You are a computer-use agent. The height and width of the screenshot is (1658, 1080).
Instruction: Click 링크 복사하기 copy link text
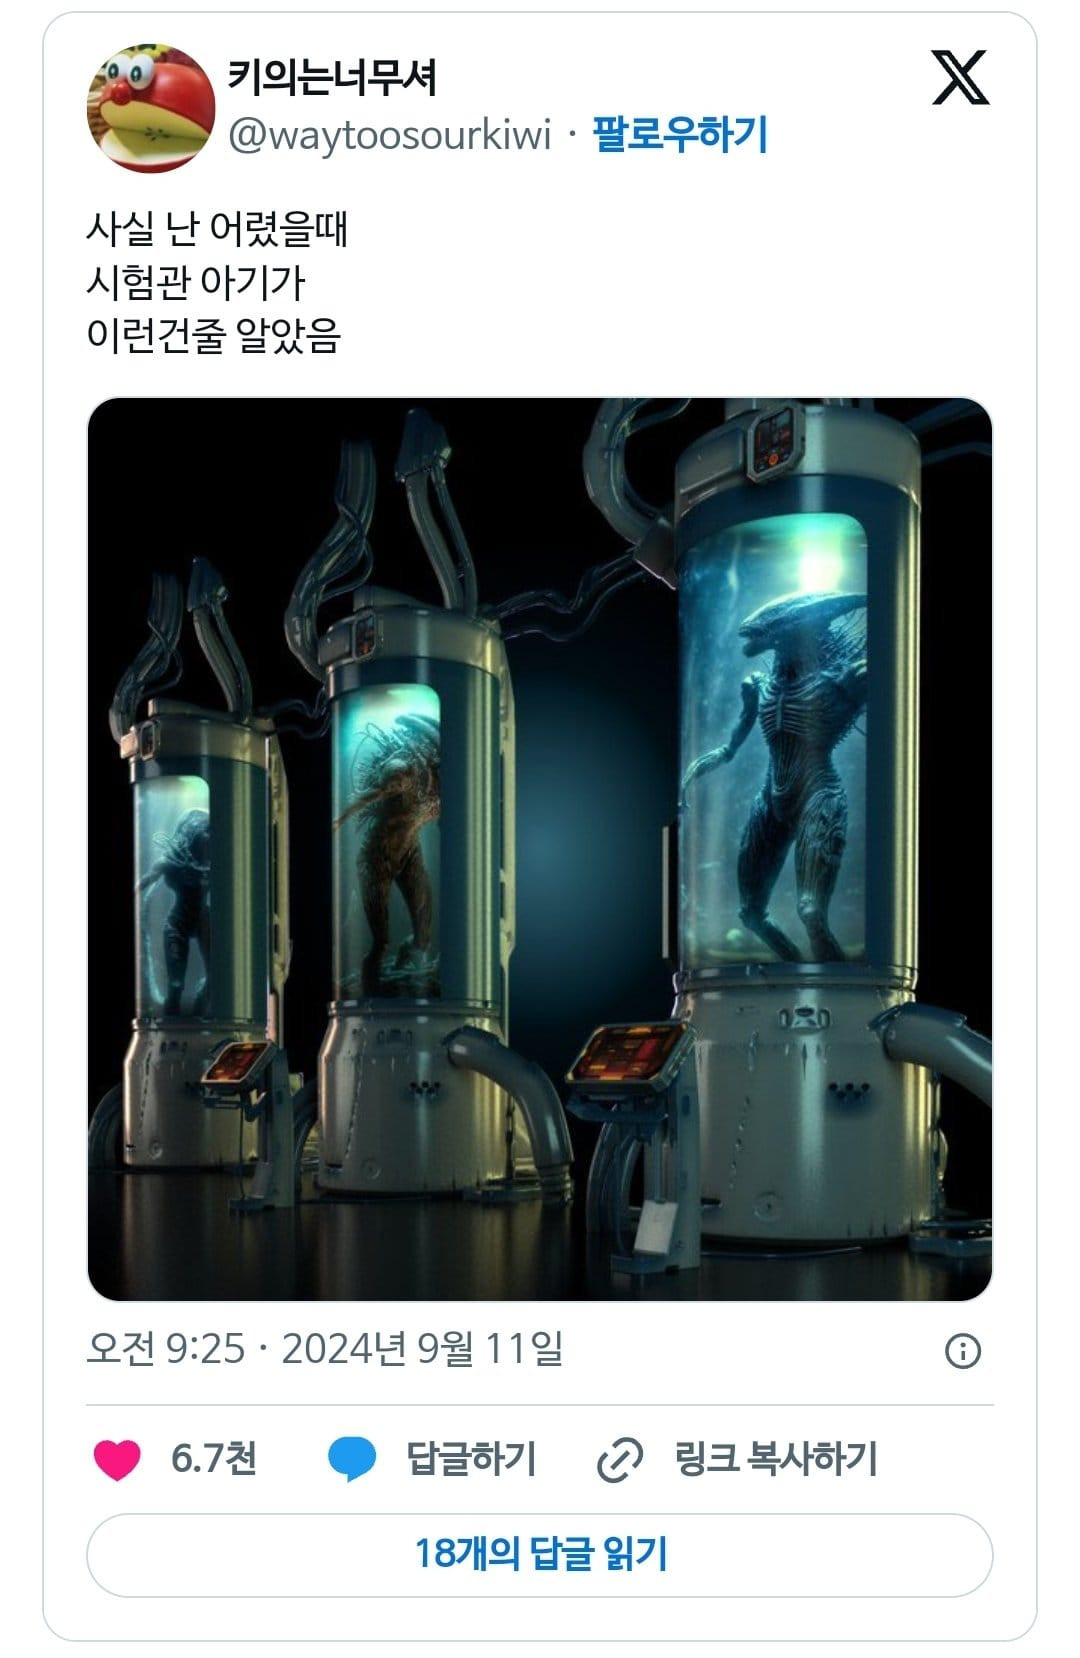(x=776, y=1459)
